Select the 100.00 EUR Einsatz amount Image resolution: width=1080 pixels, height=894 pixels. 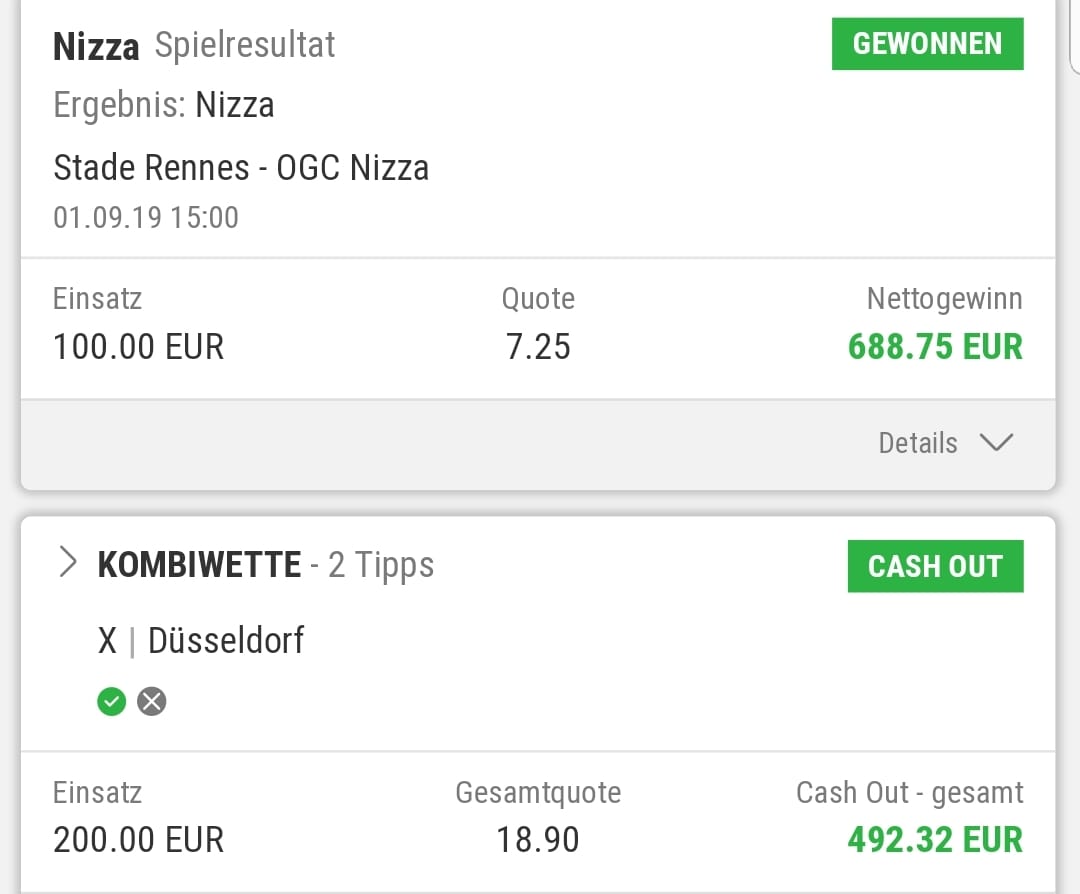coord(138,347)
